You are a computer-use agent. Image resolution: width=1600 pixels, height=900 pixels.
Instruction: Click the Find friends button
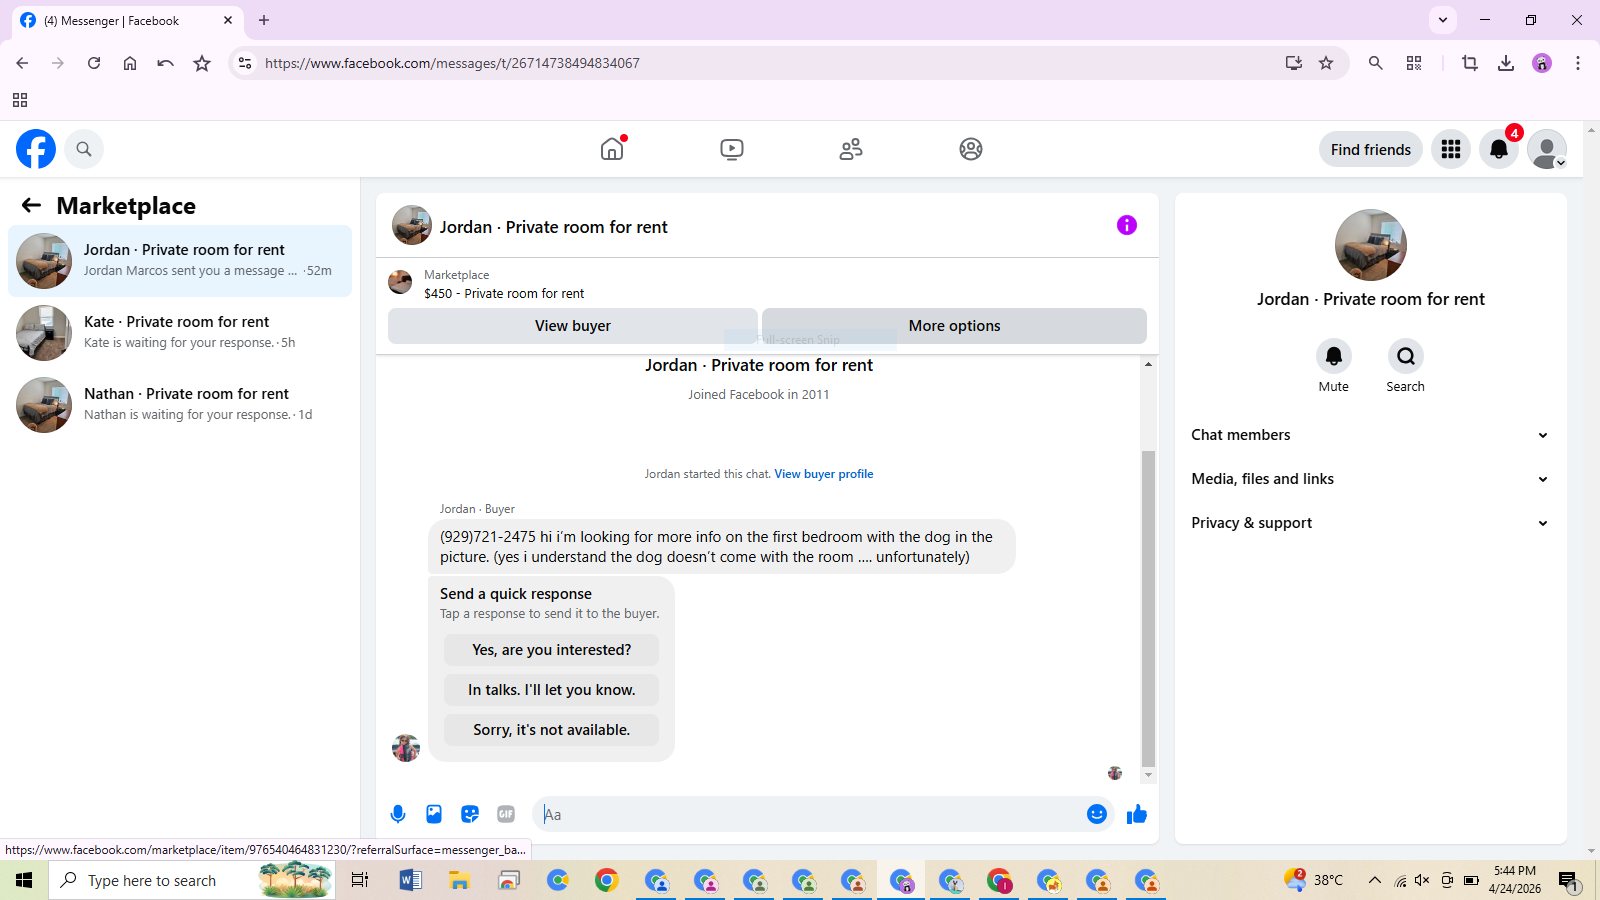1371,149
